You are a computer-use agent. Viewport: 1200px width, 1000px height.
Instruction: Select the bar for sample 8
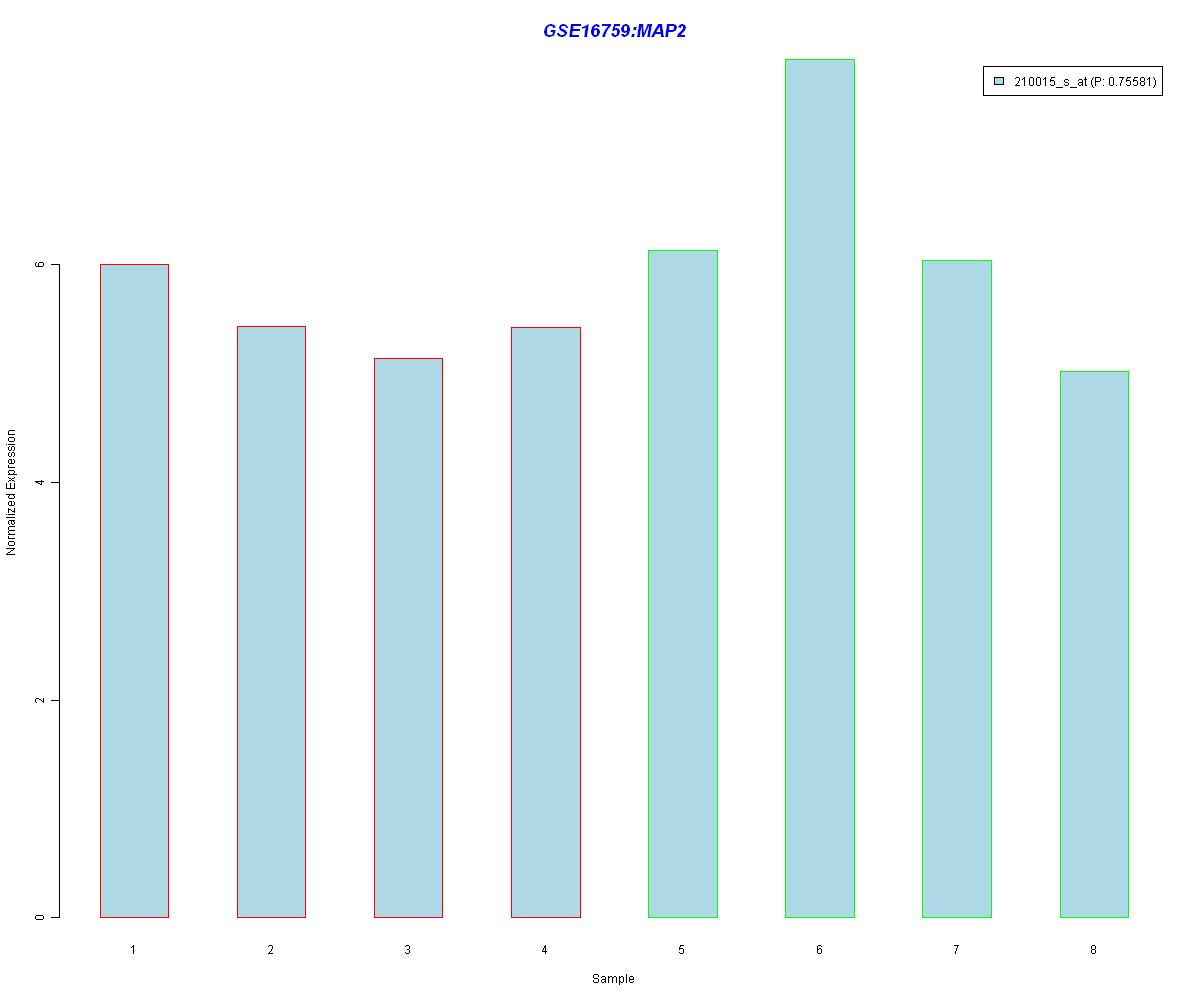coord(1094,644)
